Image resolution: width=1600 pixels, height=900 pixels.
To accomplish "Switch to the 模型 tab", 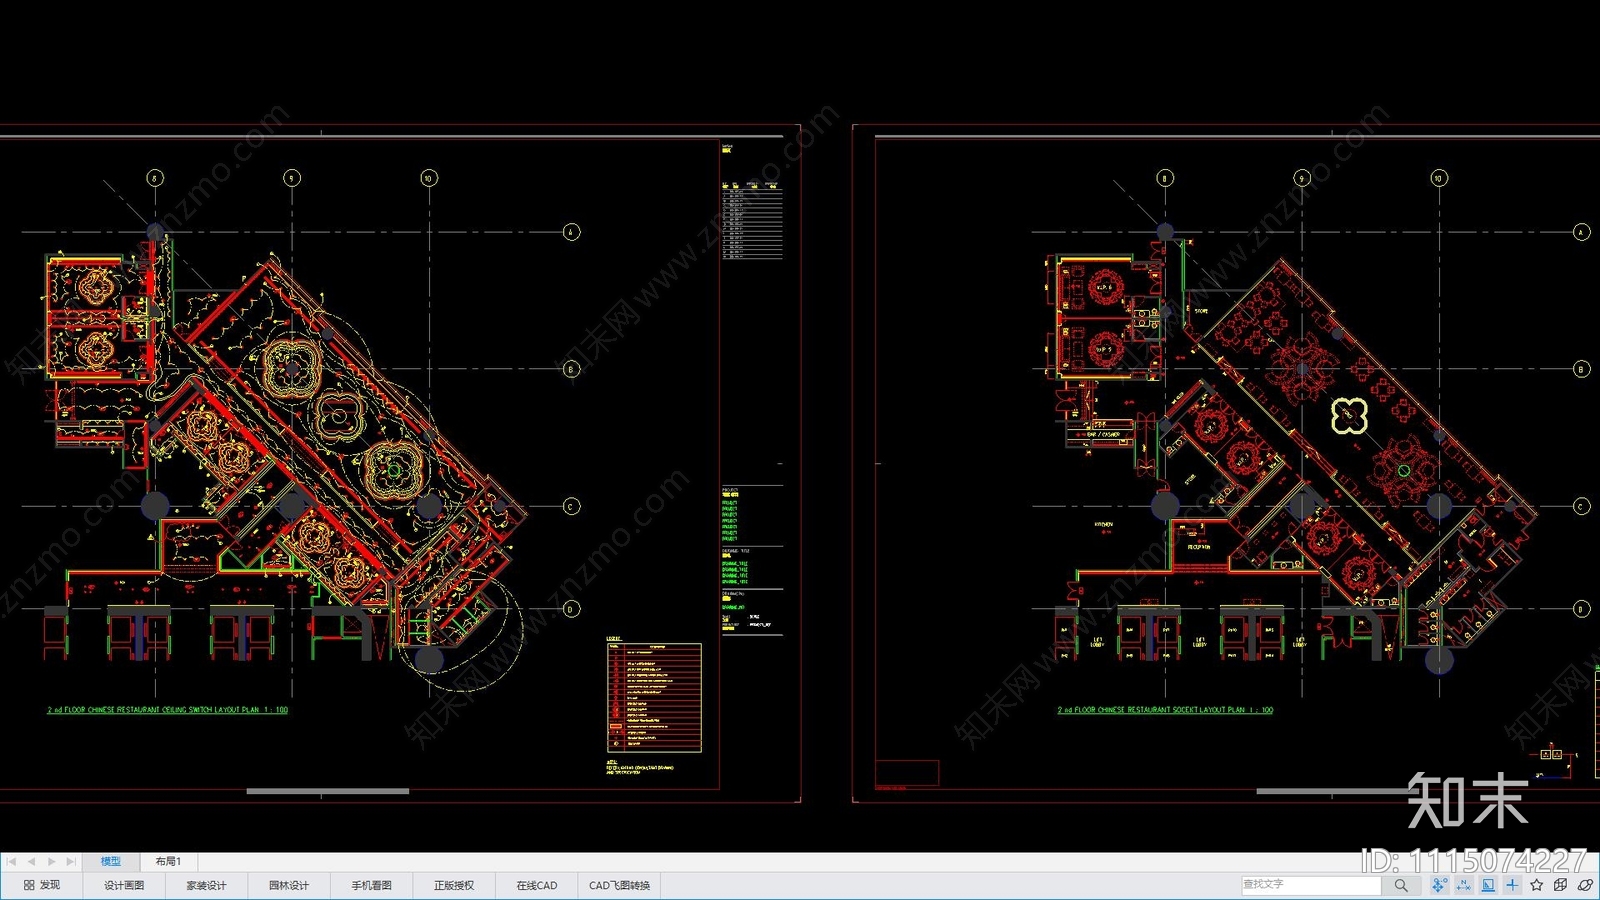I will [111, 861].
